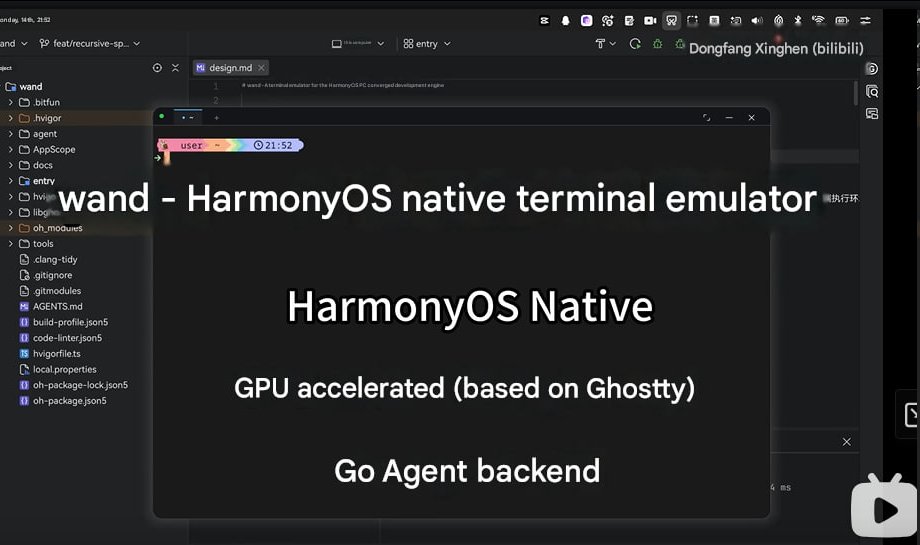The image size is (920, 545).
Task: Open oh-package-lock.json5 file
Action: tap(80, 385)
